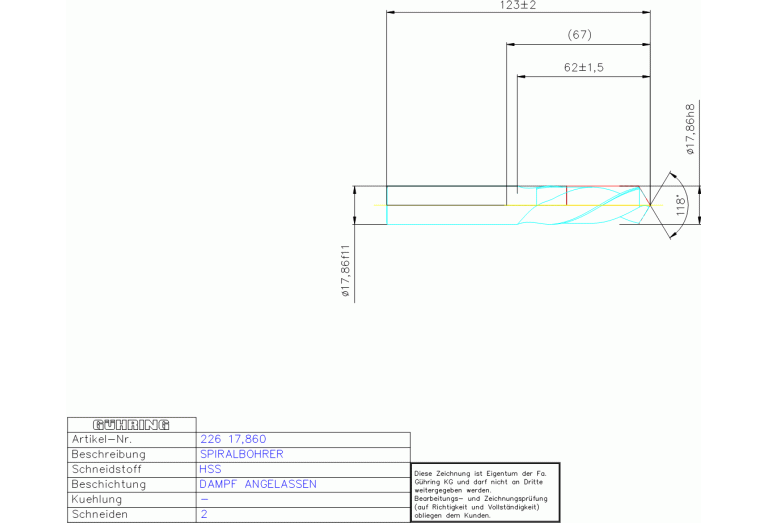
Task: Select the Beschichtung label cell
Action: click(x=109, y=484)
